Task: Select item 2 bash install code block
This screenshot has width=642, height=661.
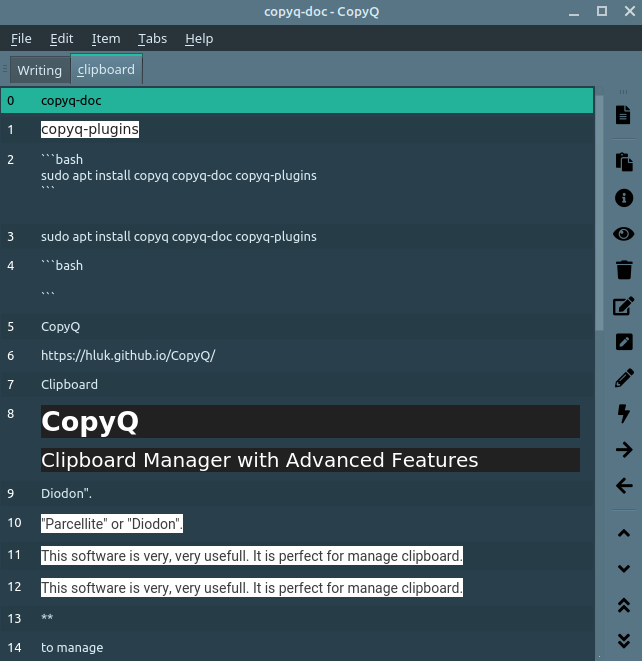Action: click(x=297, y=183)
